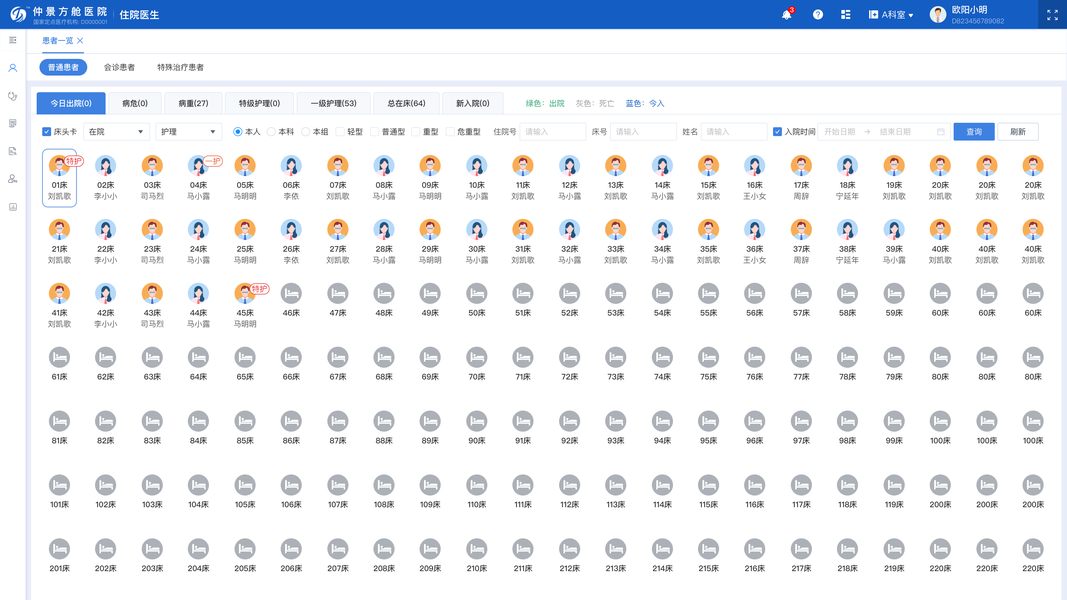Open the notifications bell icon

click(x=787, y=15)
